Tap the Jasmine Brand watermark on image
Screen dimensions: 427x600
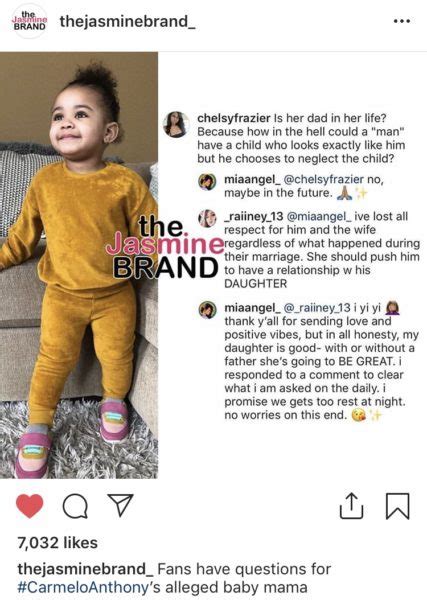pyautogui.click(x=166, y=247)
